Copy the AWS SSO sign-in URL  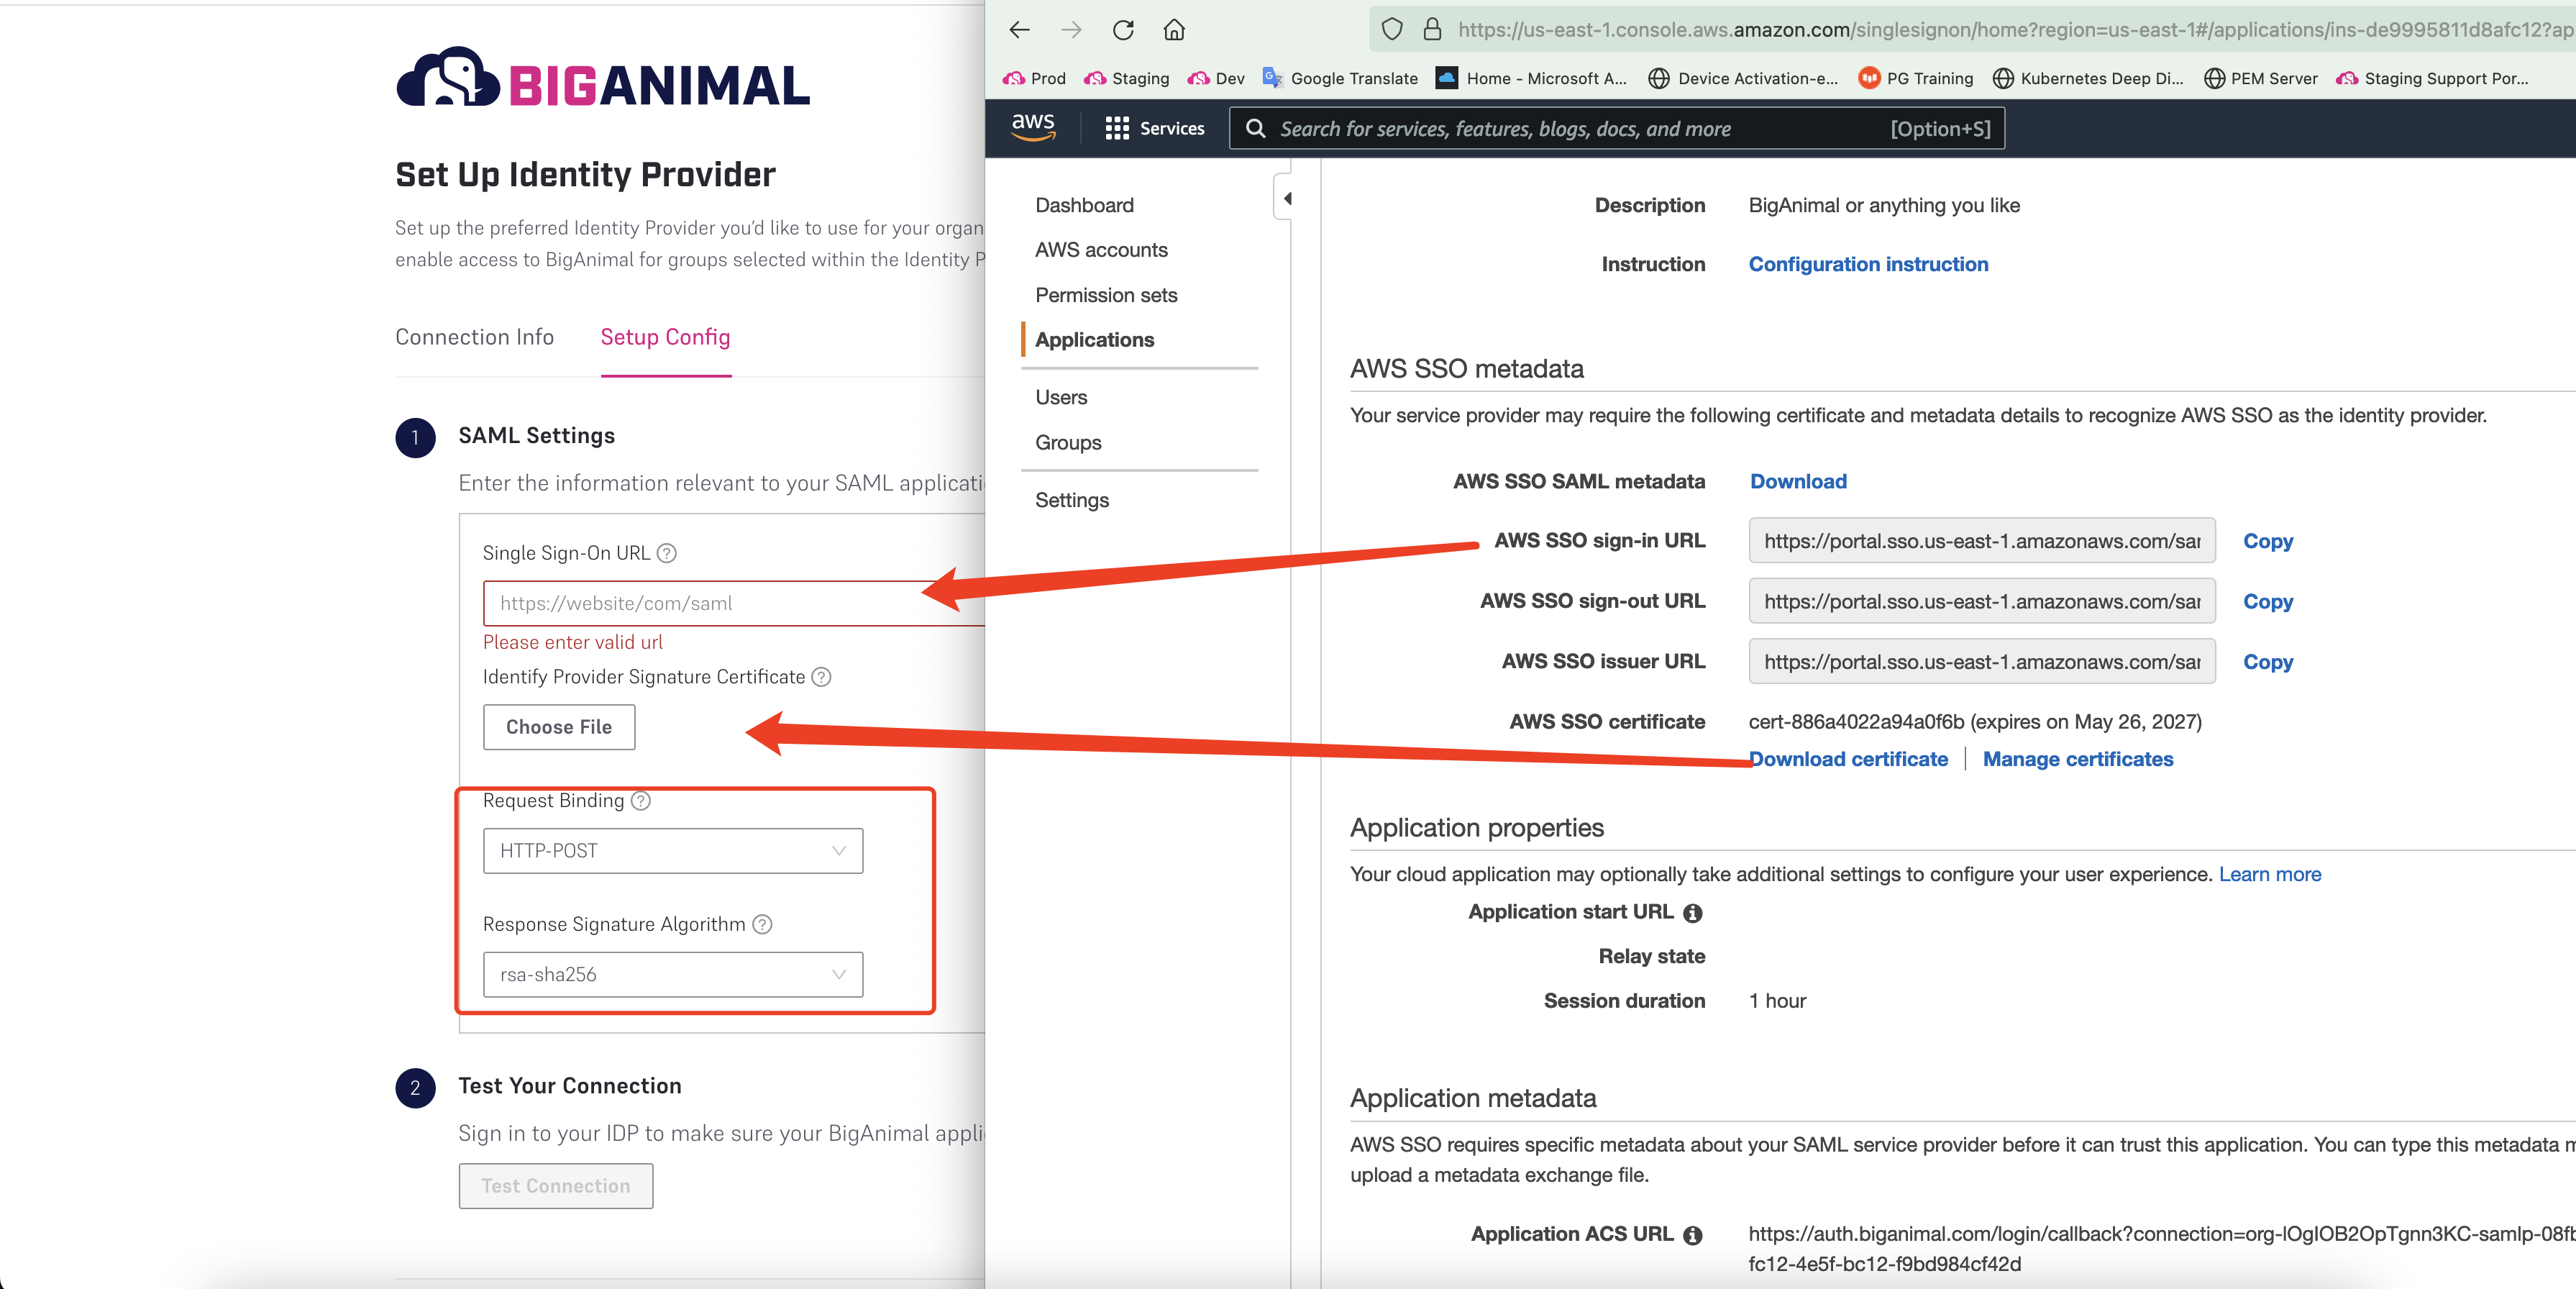(x=2268, y=541)
